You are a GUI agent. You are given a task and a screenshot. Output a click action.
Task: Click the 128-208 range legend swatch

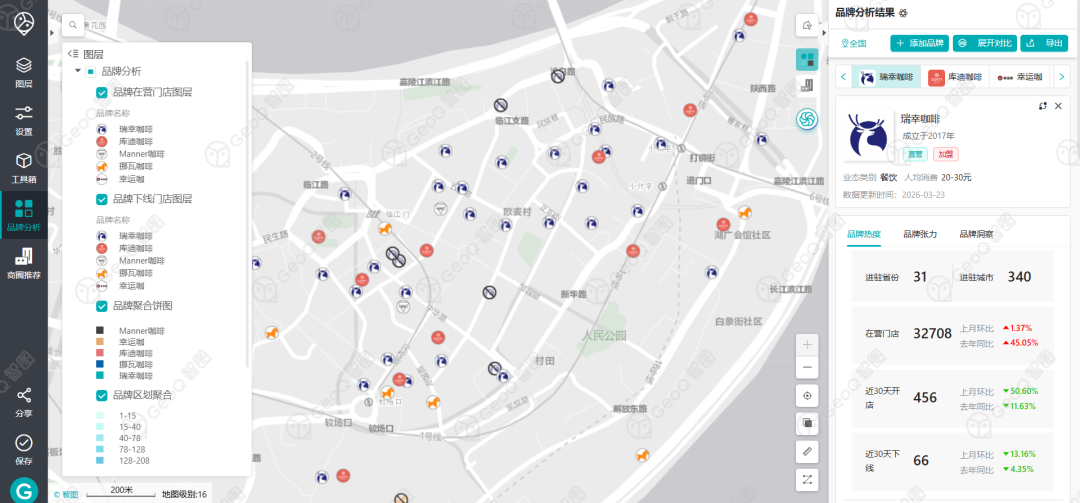pos(101,460)
